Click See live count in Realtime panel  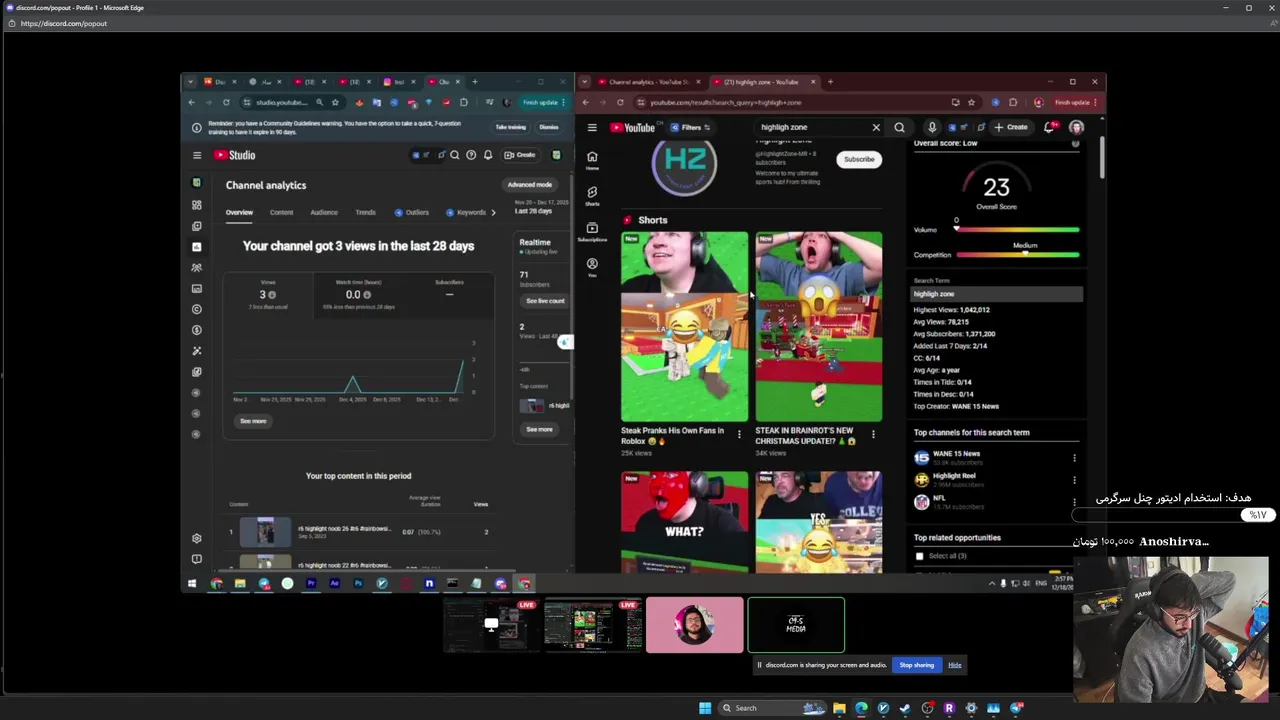[x=545, y=301]
